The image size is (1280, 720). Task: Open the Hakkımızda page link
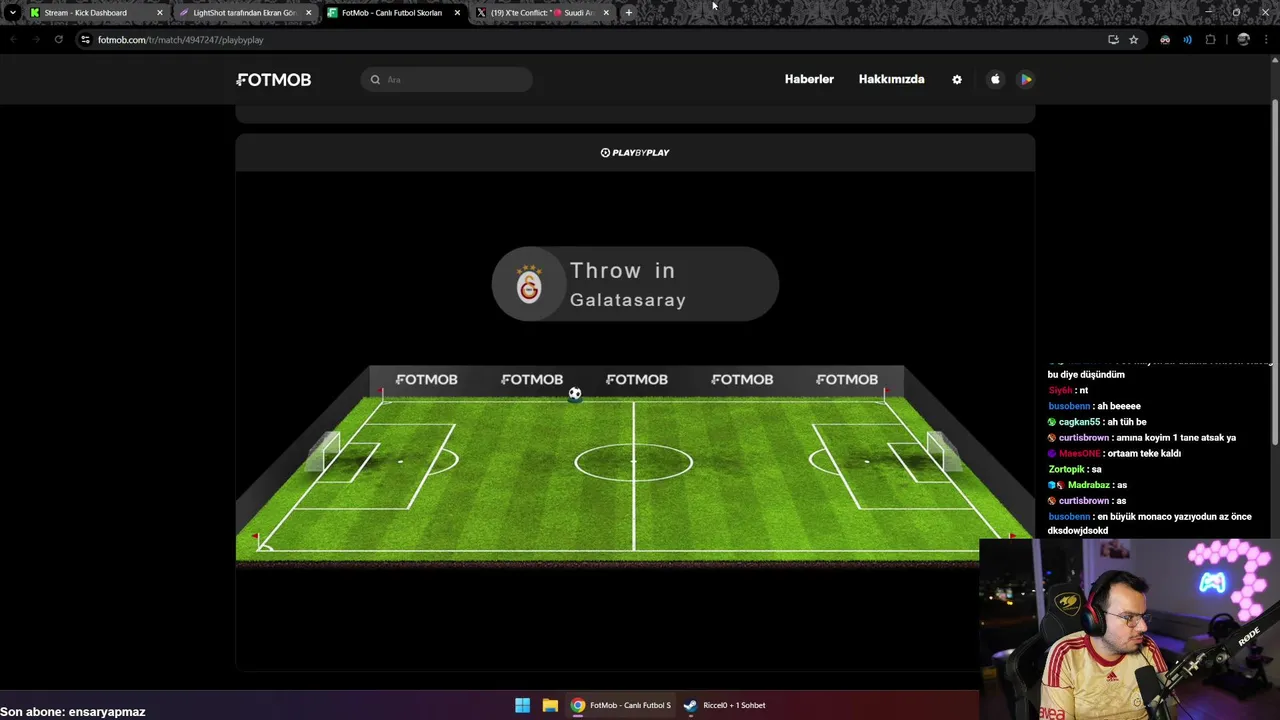pyautogui.click(x=891, y=79)
